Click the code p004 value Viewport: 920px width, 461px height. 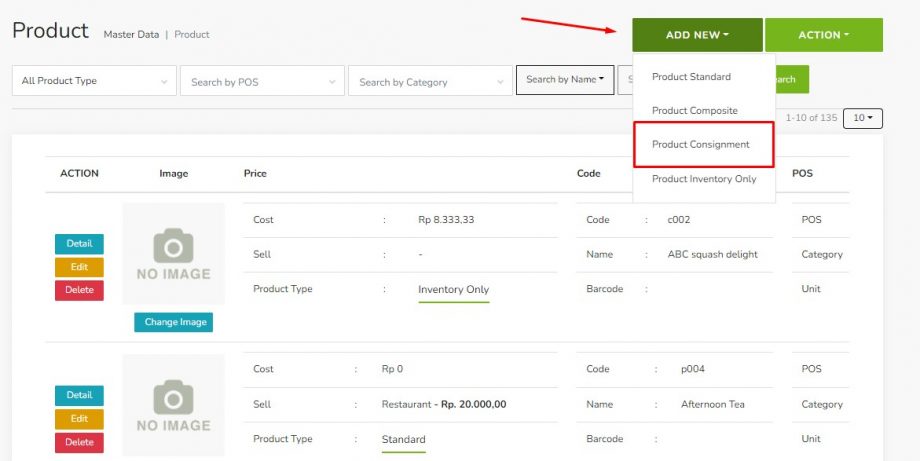pyautogui.click(x=693, y=369)
